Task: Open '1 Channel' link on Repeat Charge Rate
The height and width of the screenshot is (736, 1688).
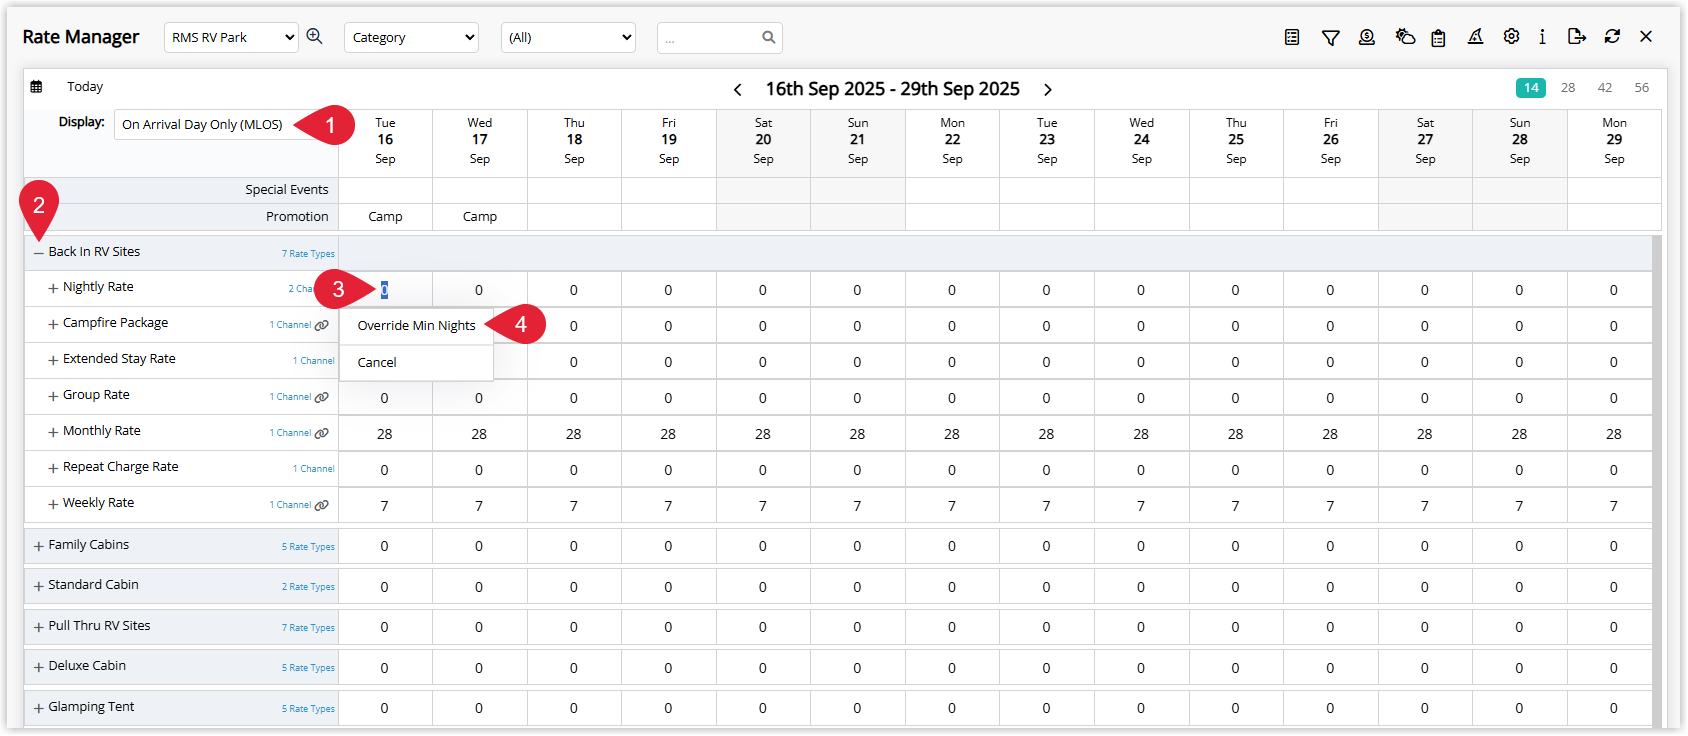Action: [314, 469]
